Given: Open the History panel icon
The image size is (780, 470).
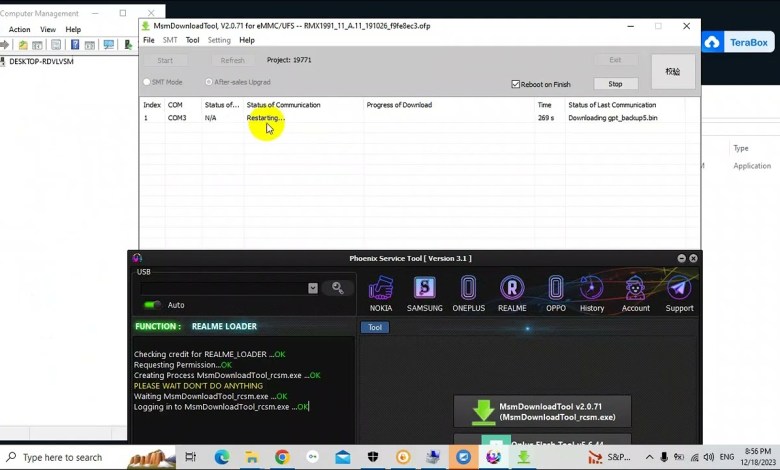Looking at the screenshot, I should click(x=592, y=290).
